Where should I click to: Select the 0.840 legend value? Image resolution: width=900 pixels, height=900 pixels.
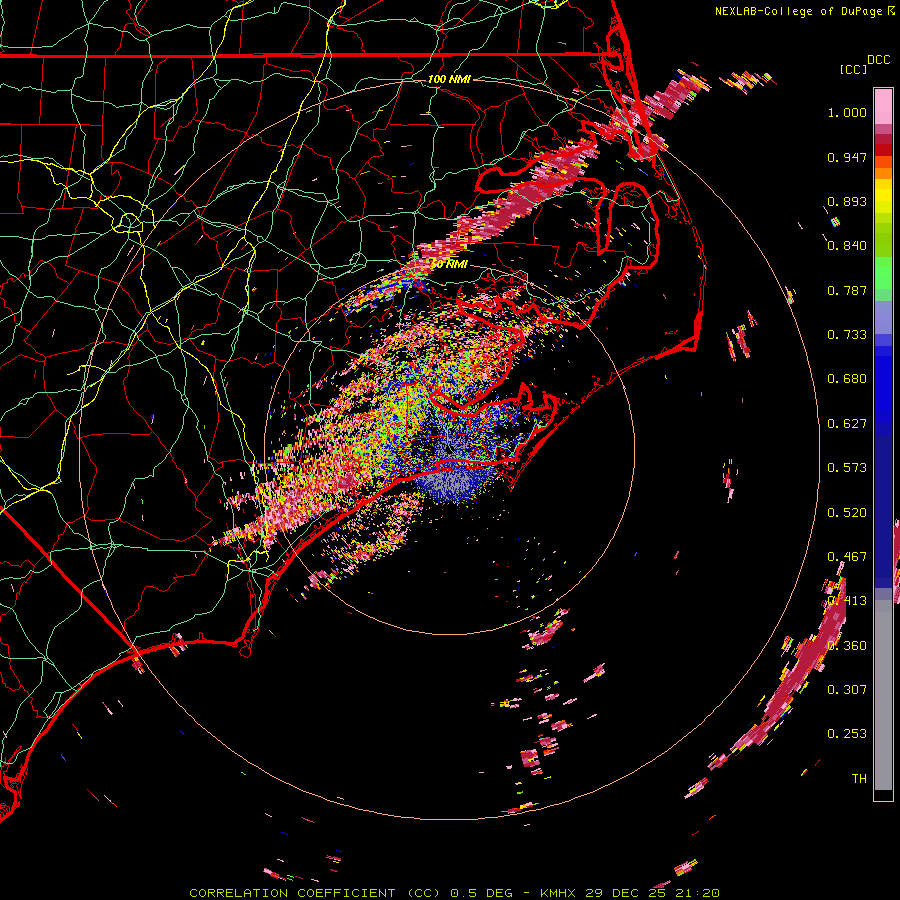click(x=847, y=246)
